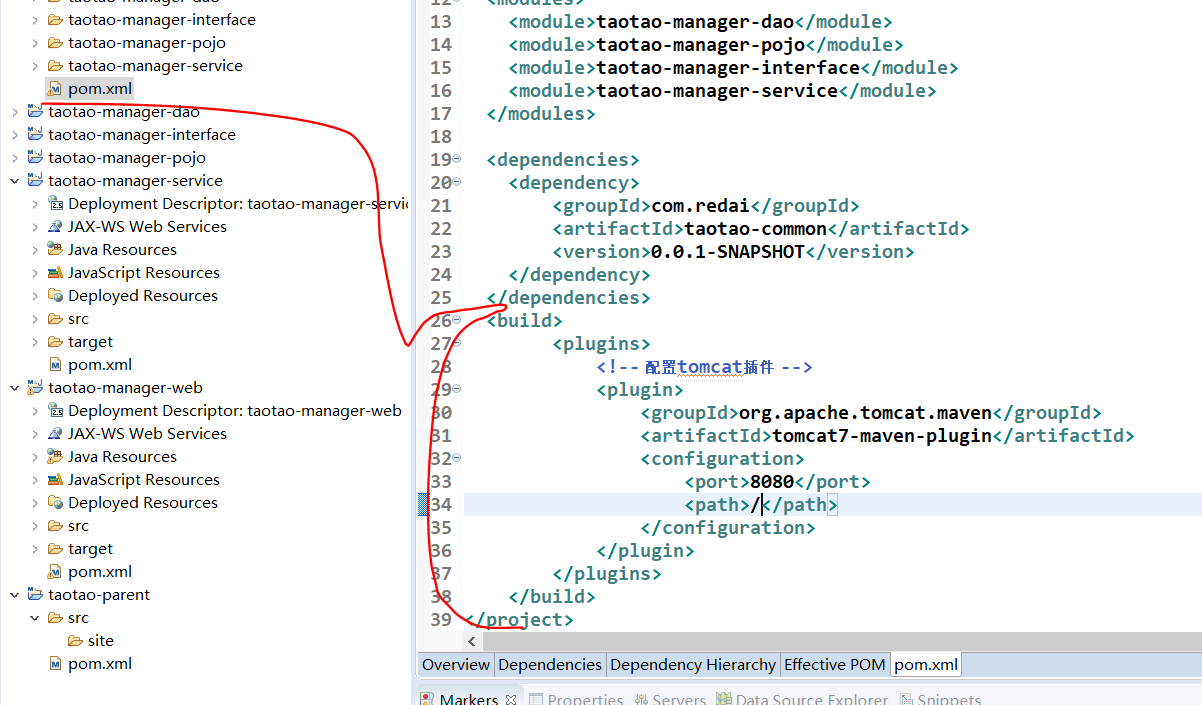Click the taotao-parent project icon

[x=35, y=595]
